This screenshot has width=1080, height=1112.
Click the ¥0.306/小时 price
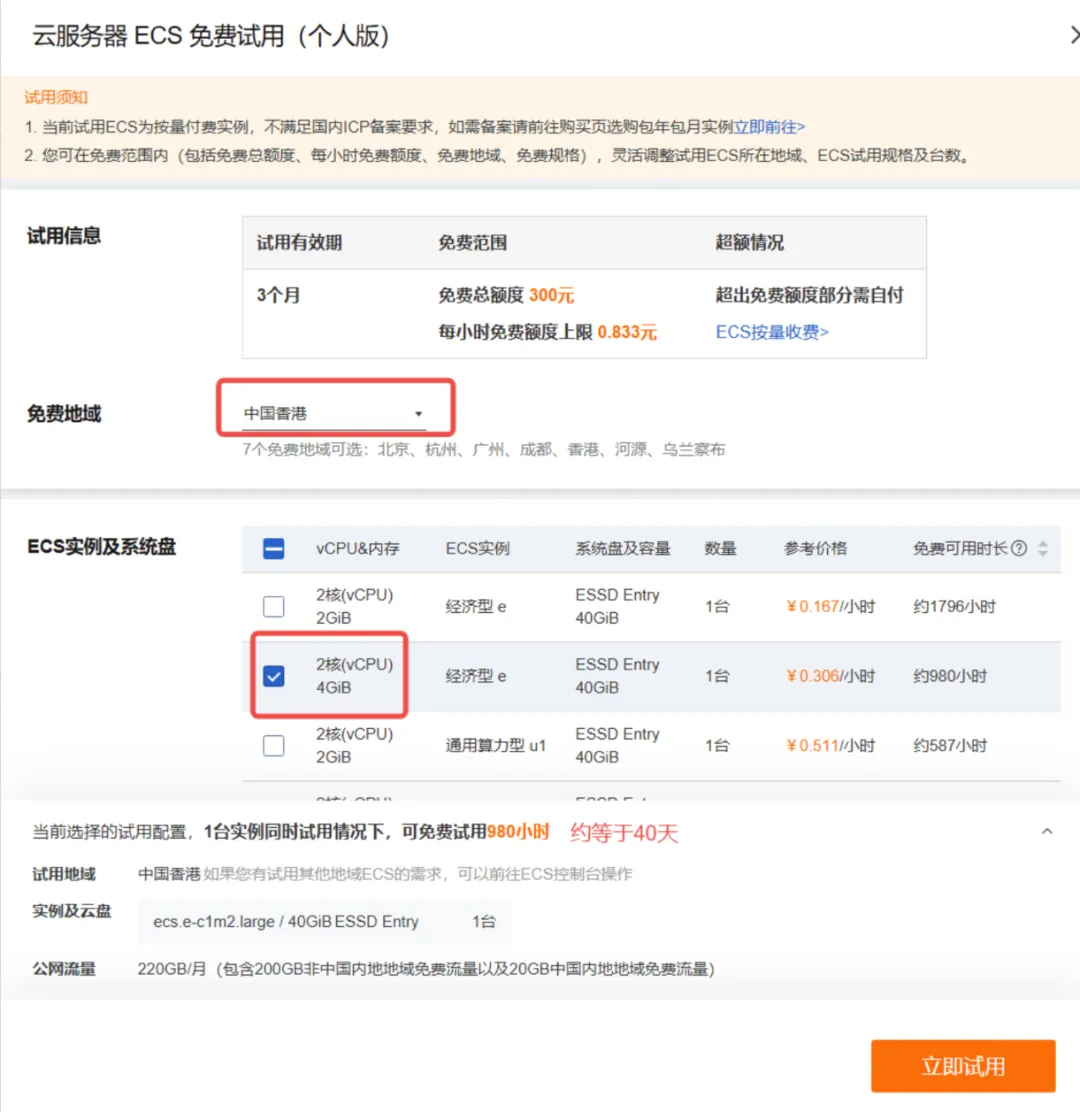[x=830, y=676]
